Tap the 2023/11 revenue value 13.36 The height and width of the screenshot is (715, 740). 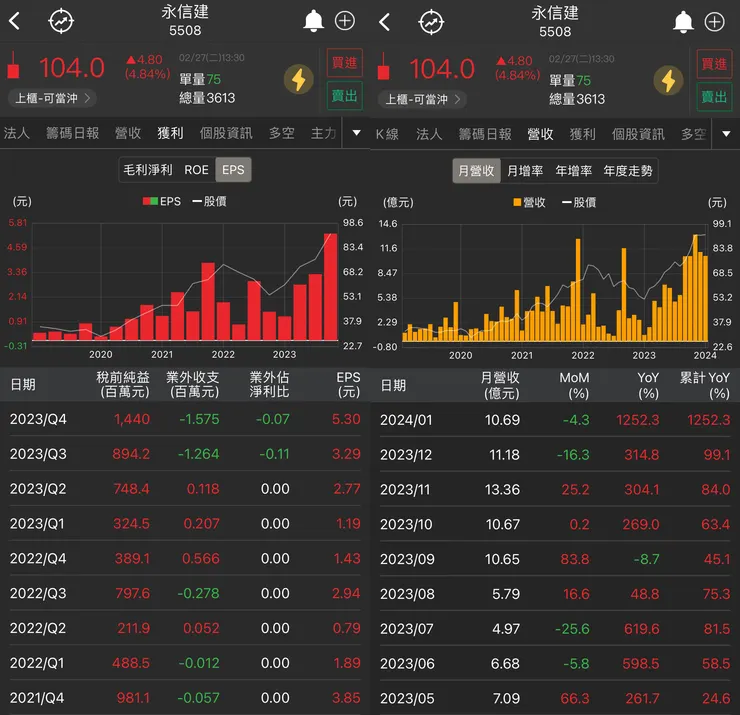tap(502, 490)
